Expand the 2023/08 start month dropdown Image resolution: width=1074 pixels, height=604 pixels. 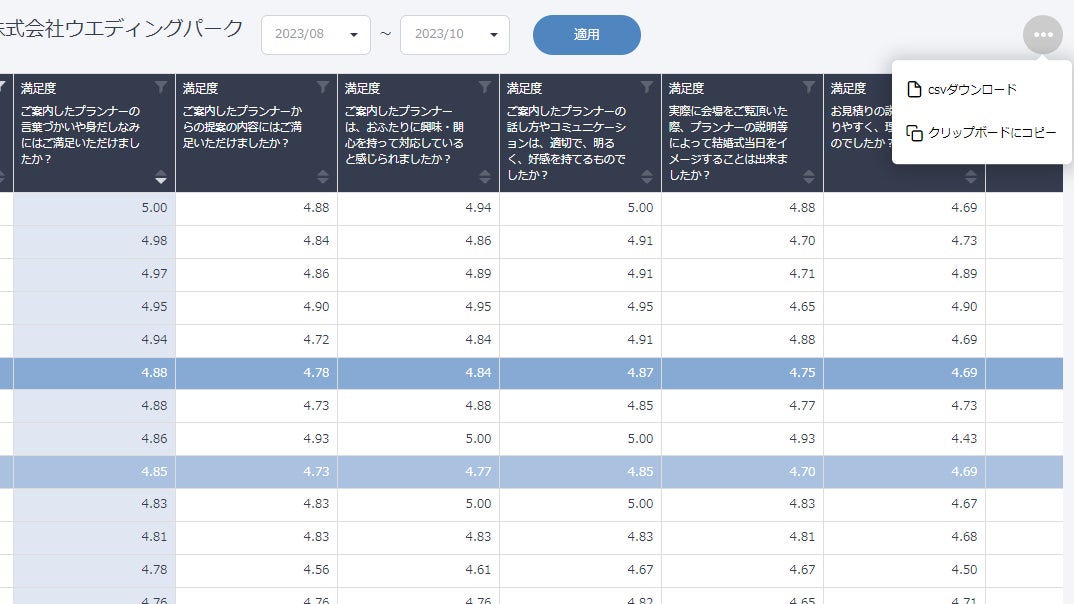(315, 35)
